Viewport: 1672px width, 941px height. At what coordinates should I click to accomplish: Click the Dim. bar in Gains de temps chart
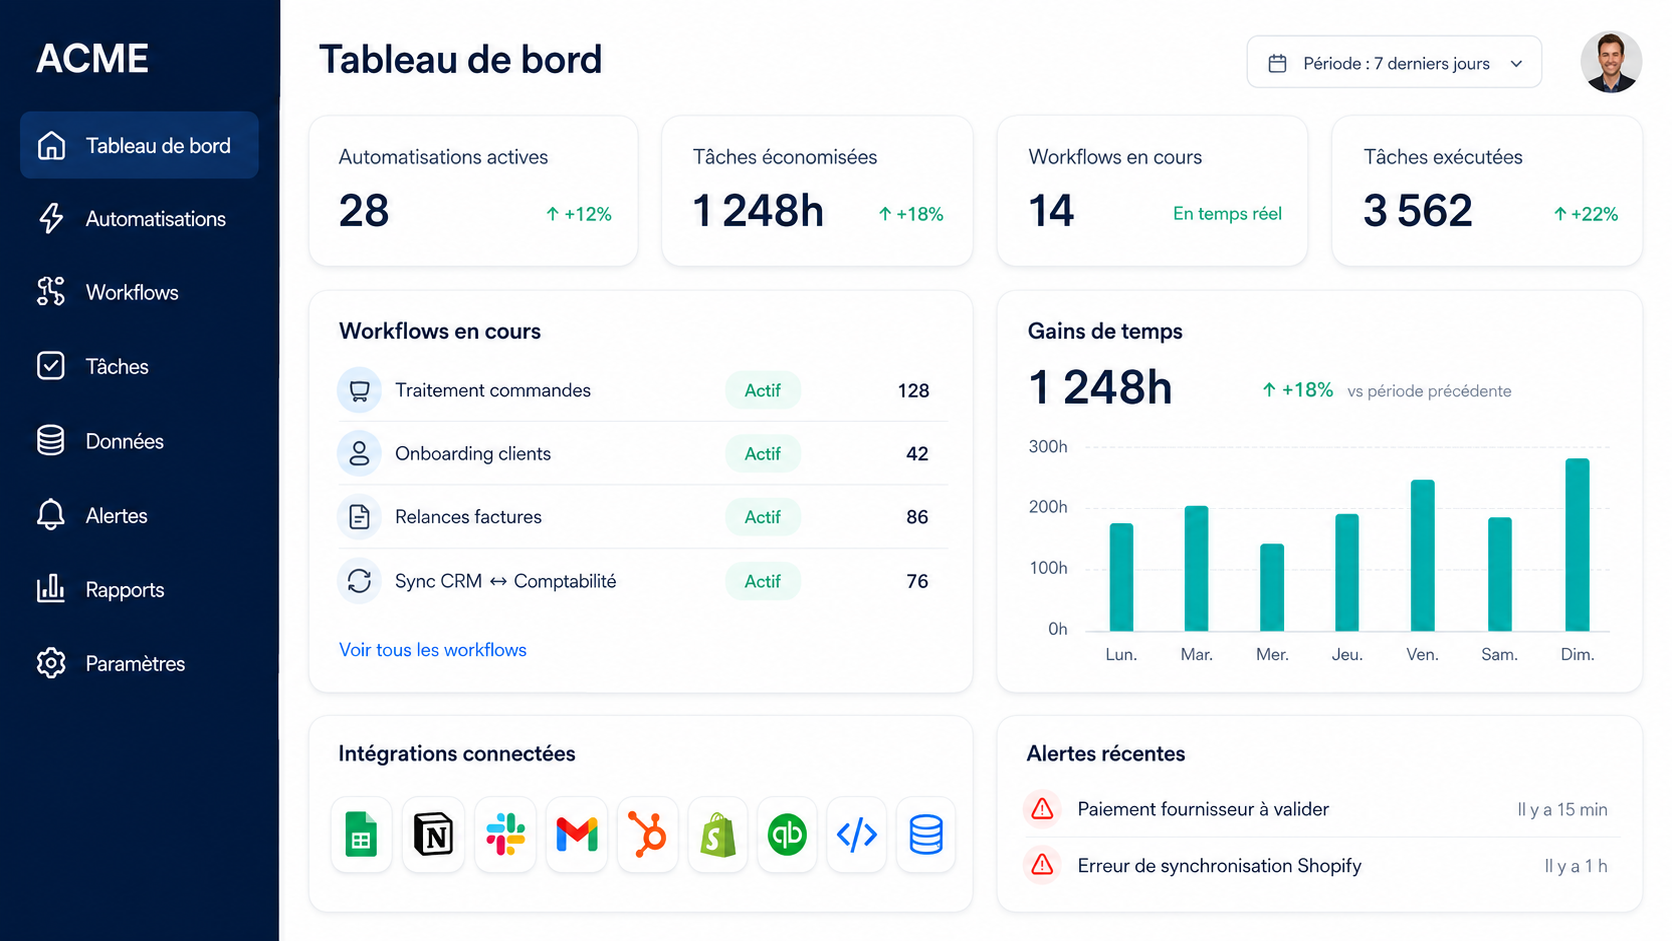[x=1577, y=545]
